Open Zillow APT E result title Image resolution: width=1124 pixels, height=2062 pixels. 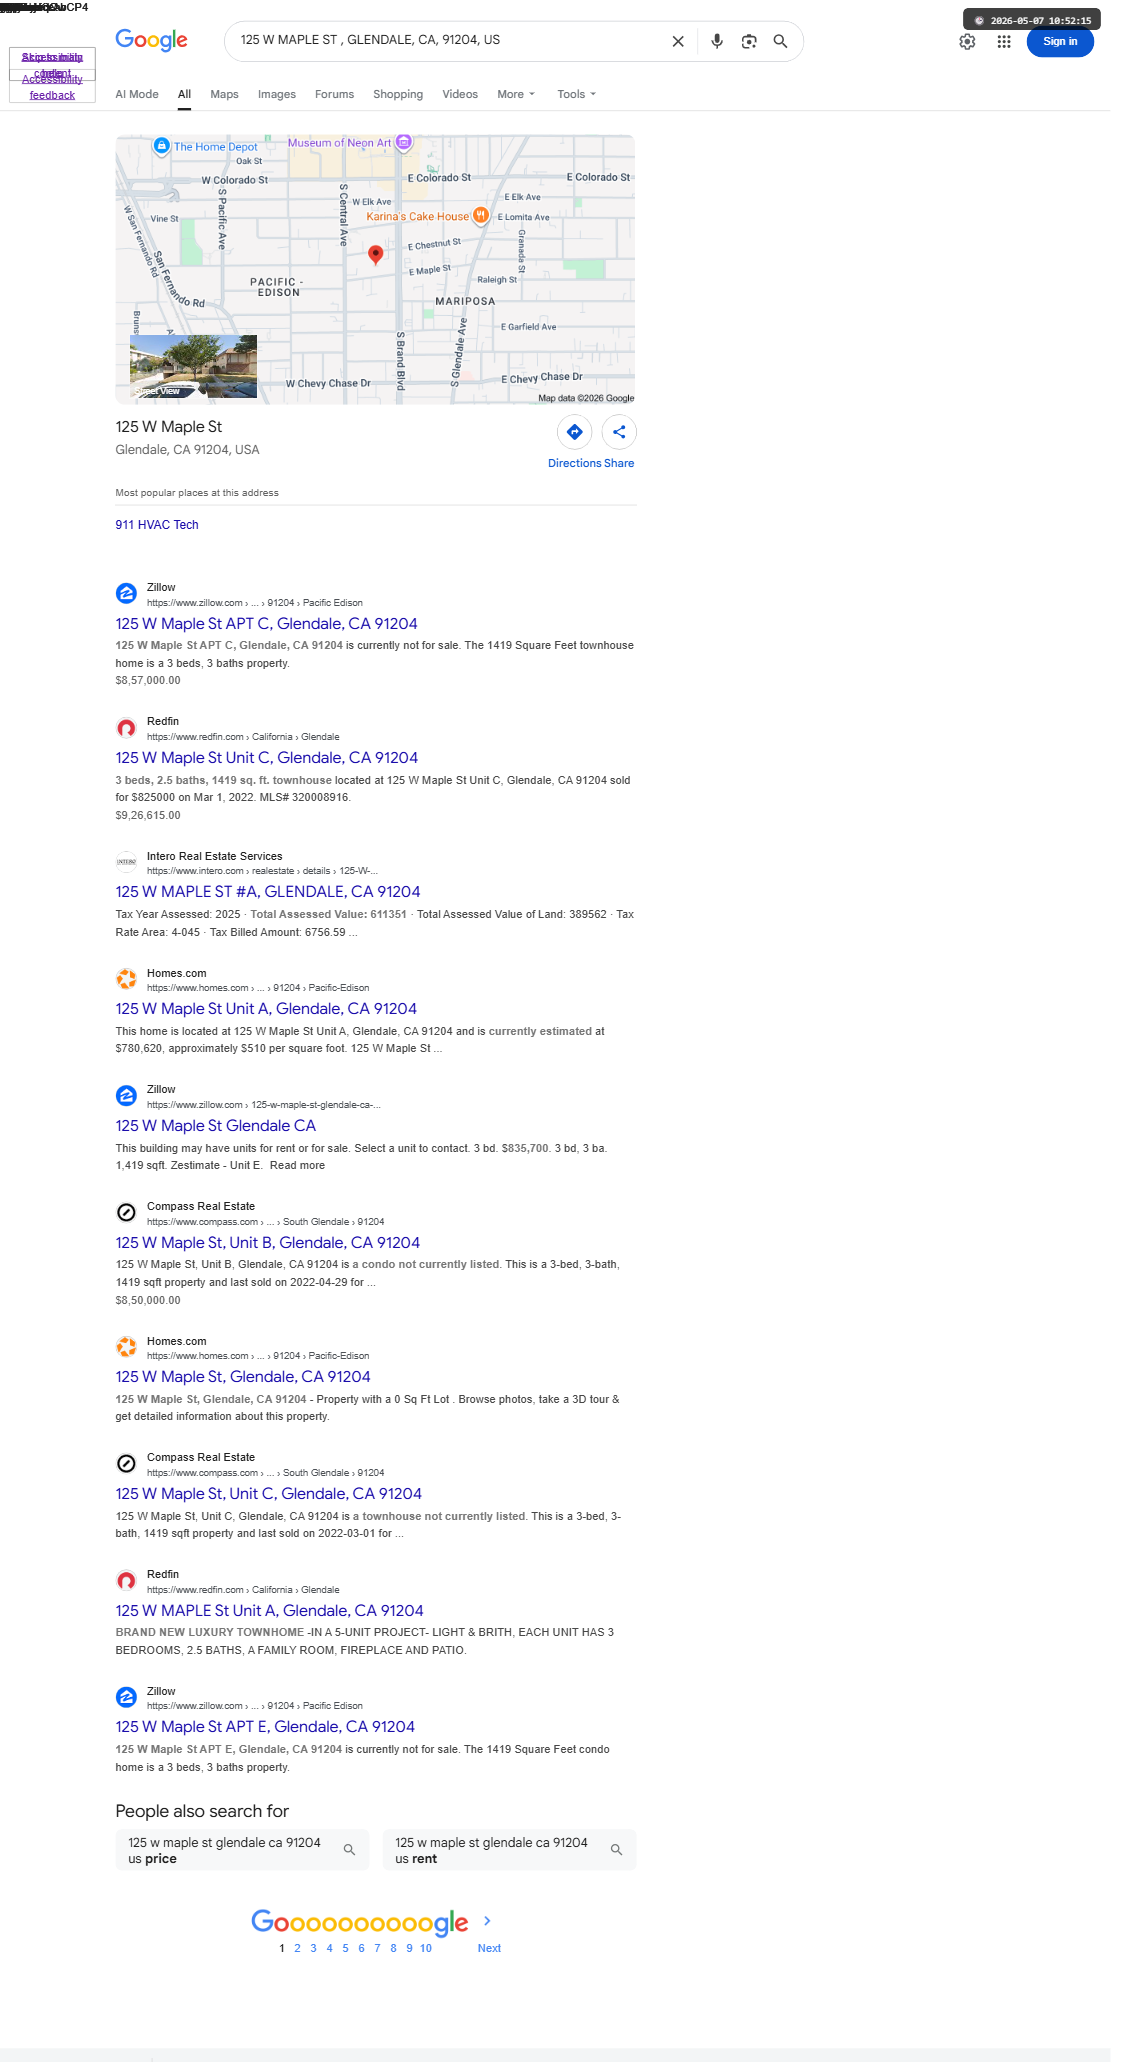(265, 1727)
